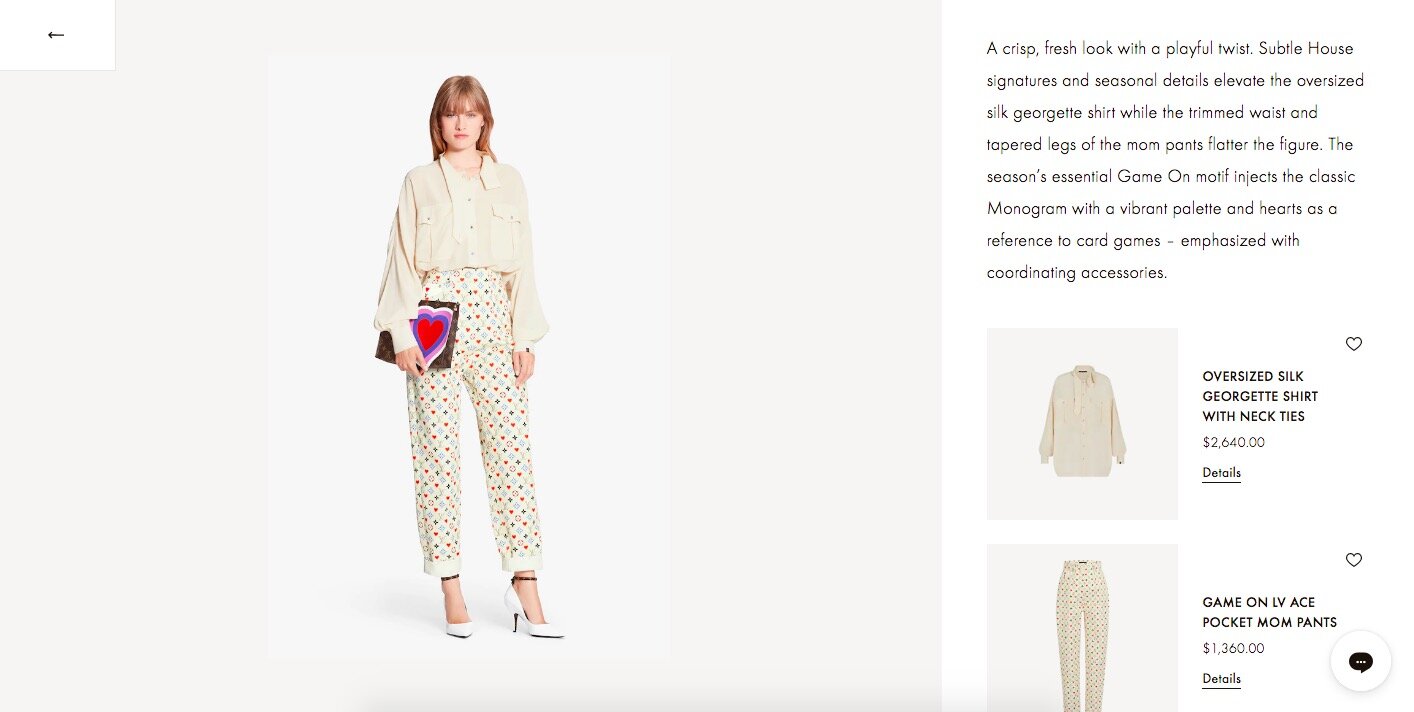Open the mom pants product thumbnail
Viewport: 1414px width, 712px height.
pos(1082,628)
